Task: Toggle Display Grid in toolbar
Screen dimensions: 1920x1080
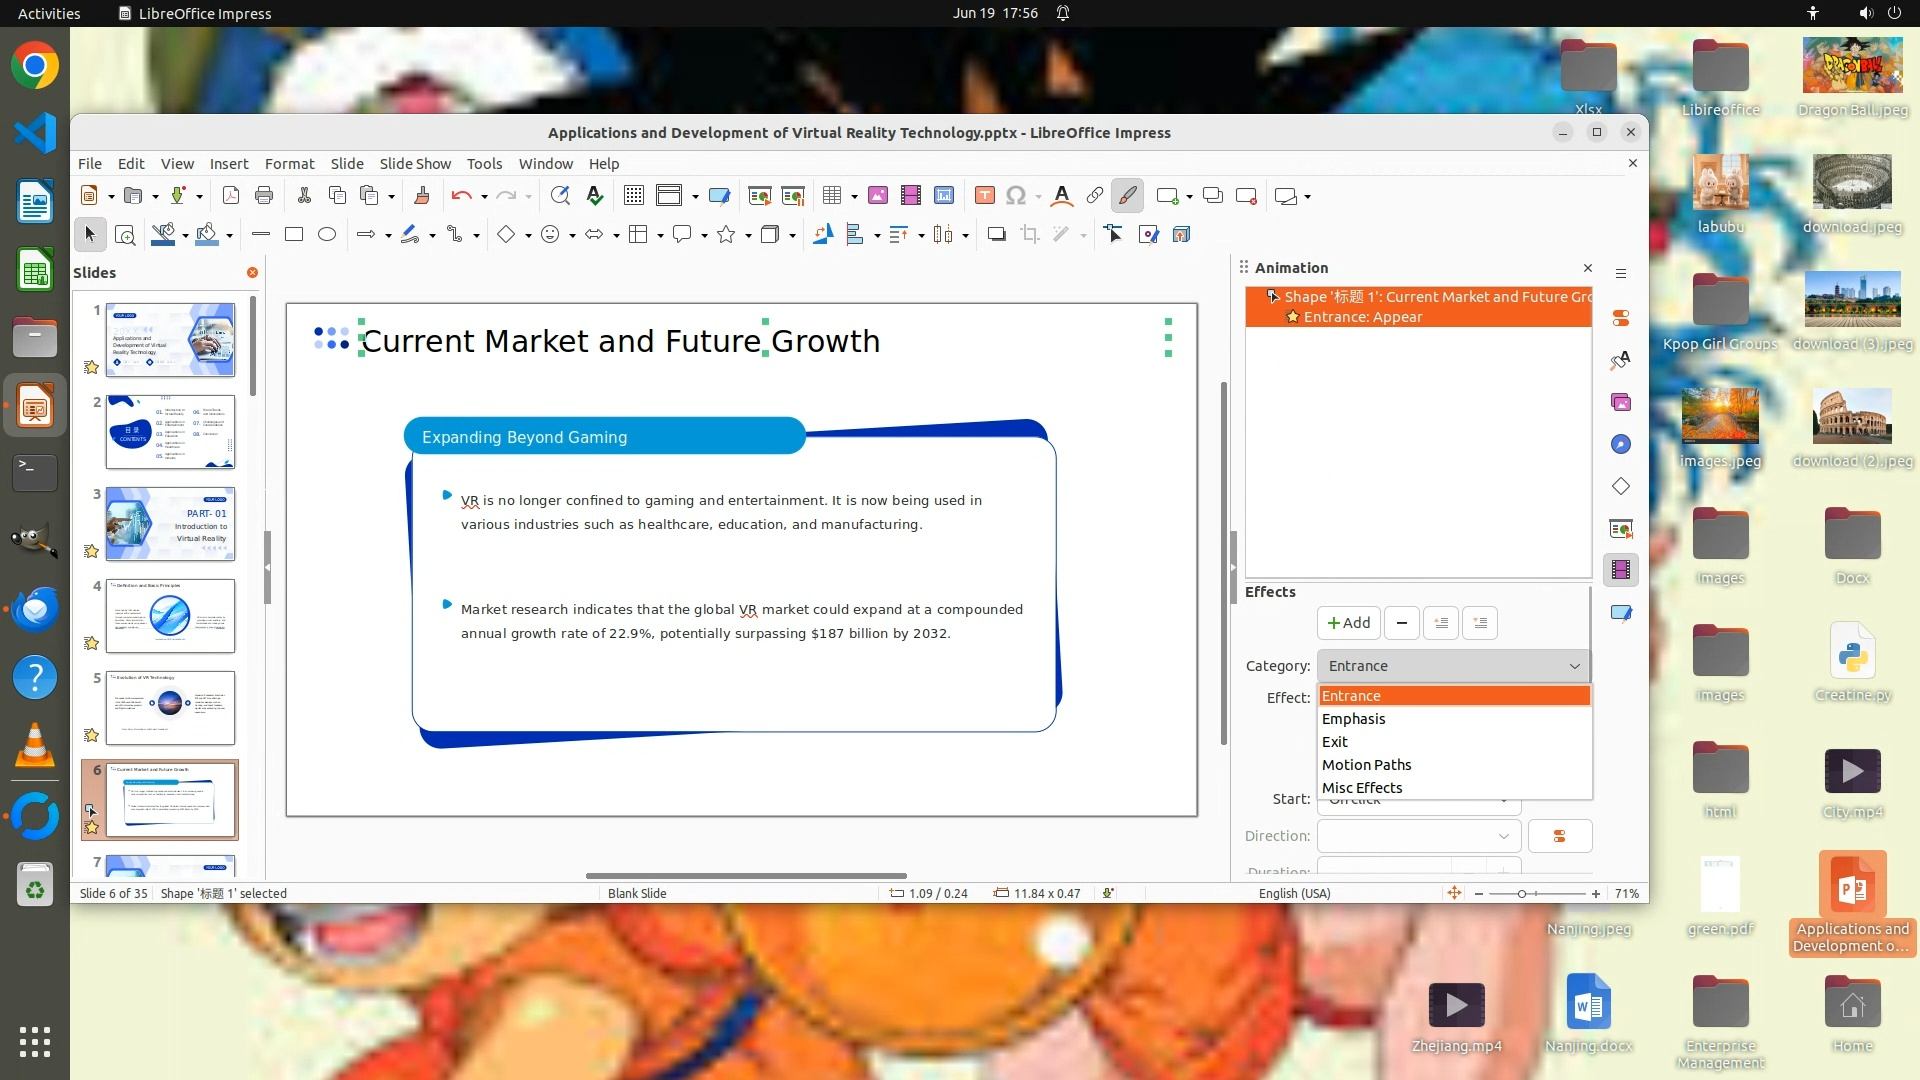Action: (633, 196)
